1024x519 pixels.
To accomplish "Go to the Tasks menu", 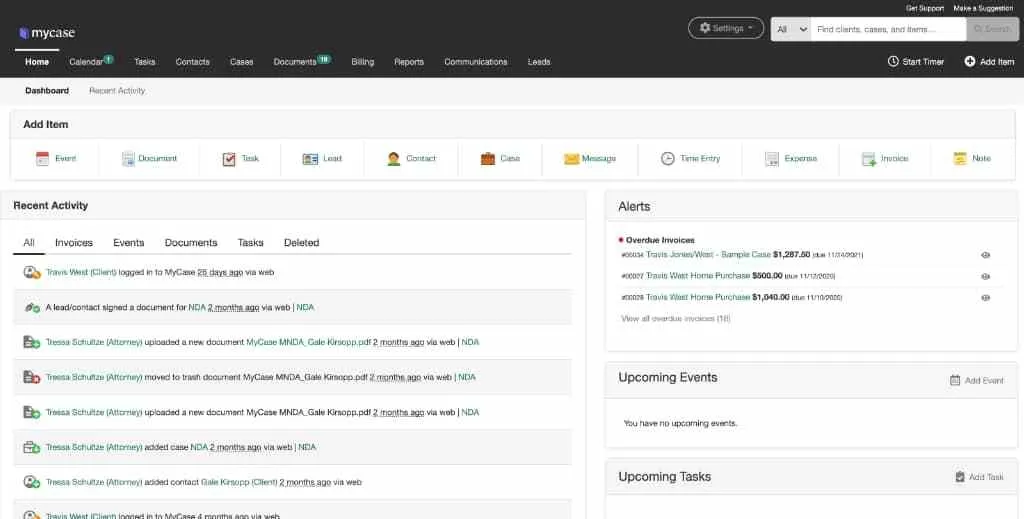I will tap(145, 61).
